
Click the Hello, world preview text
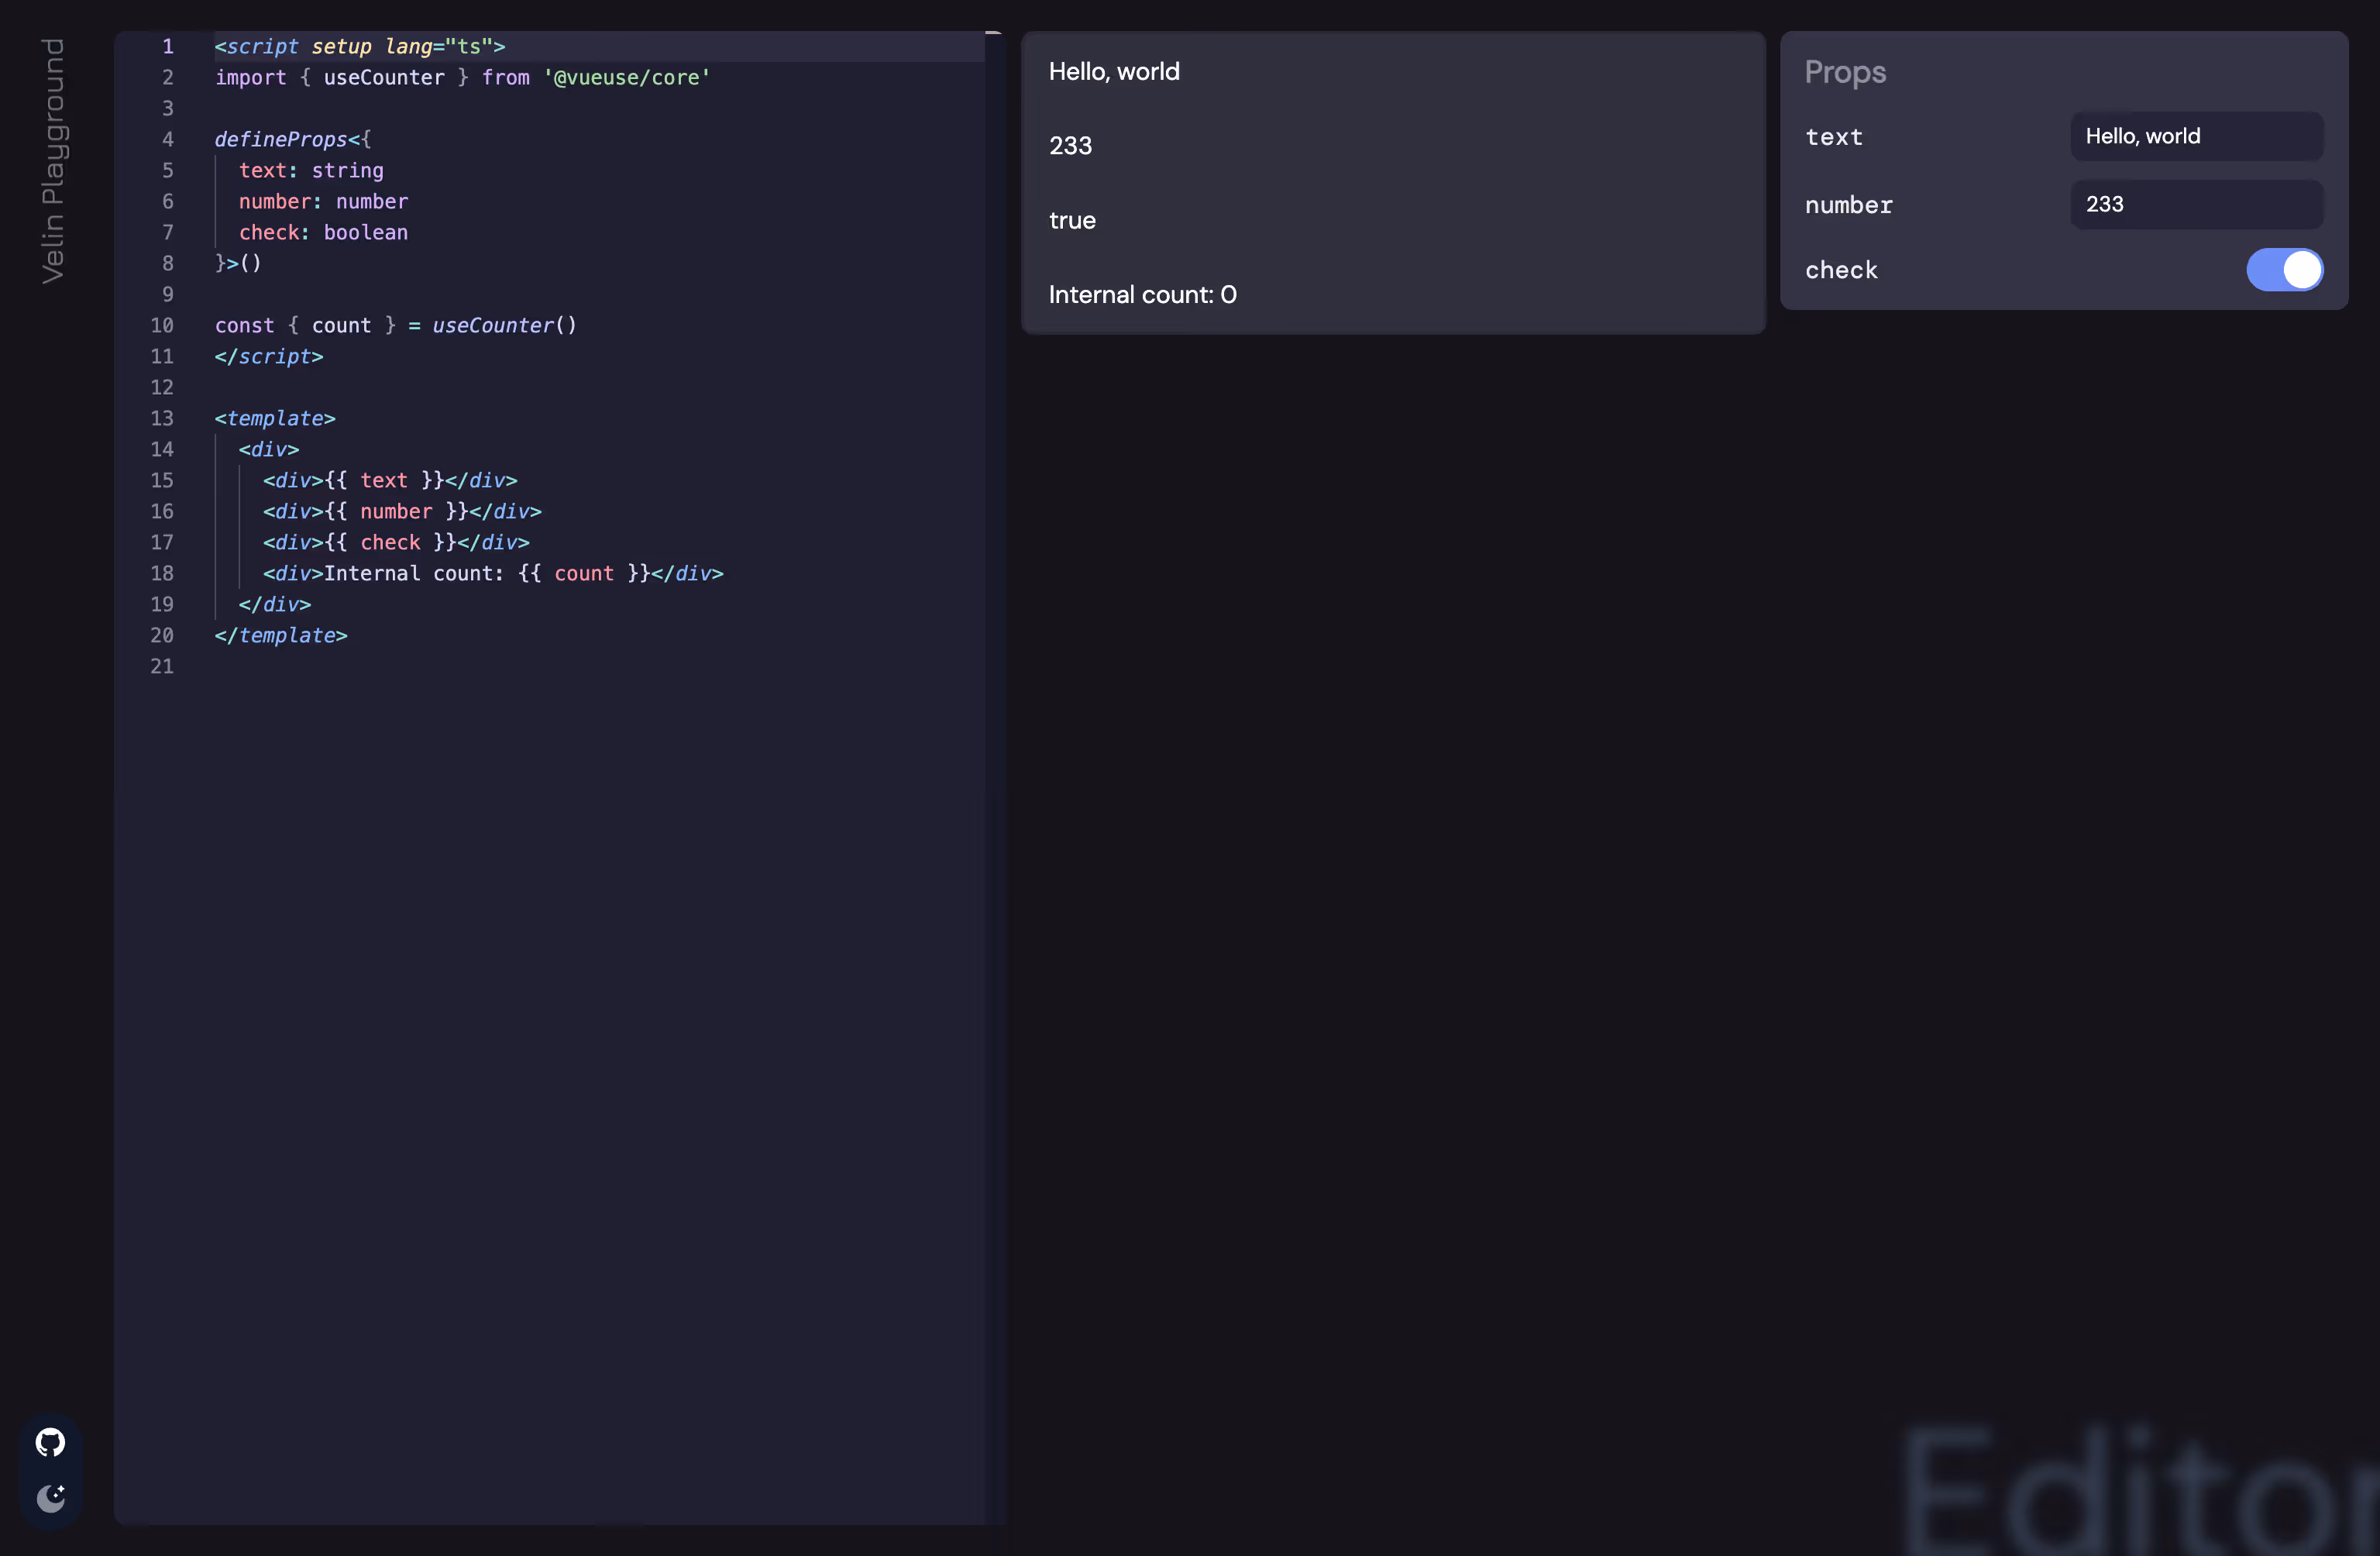coord(1113,71)
